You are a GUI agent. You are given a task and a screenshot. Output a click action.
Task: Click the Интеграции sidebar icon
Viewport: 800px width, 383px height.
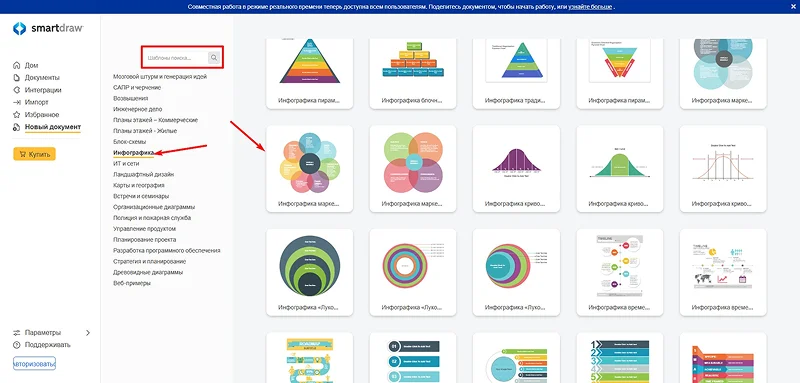tap(16, 90)
